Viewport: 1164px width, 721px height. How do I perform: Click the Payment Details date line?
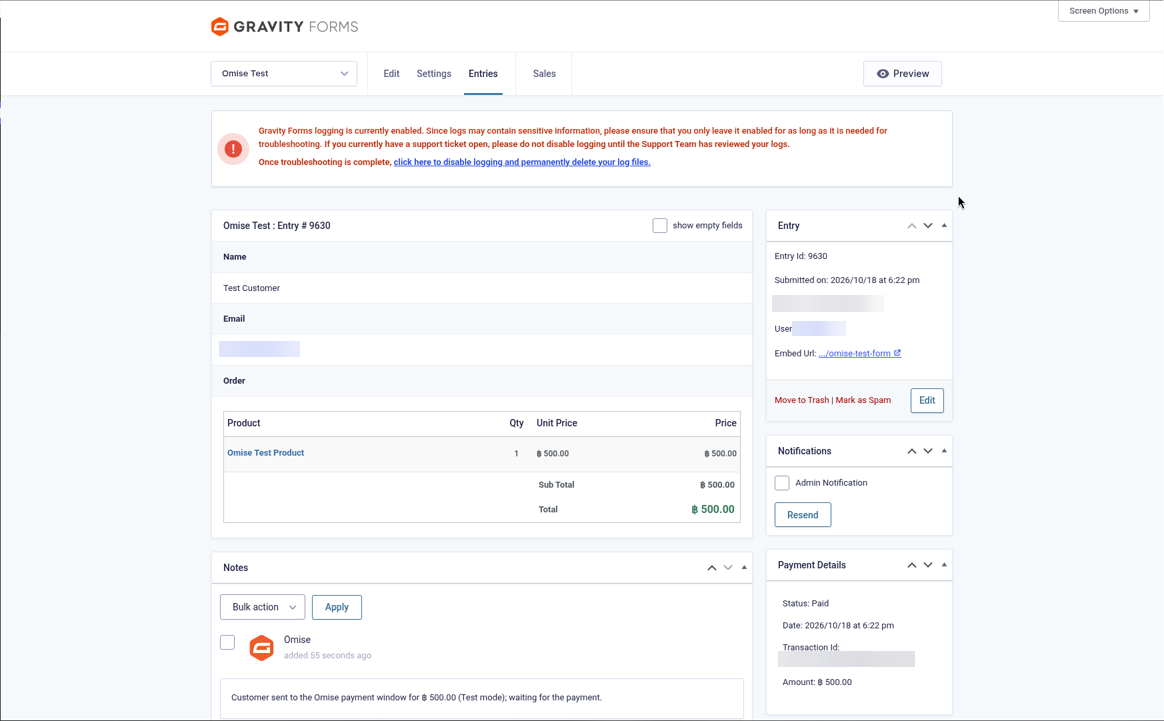click(838, 626)
